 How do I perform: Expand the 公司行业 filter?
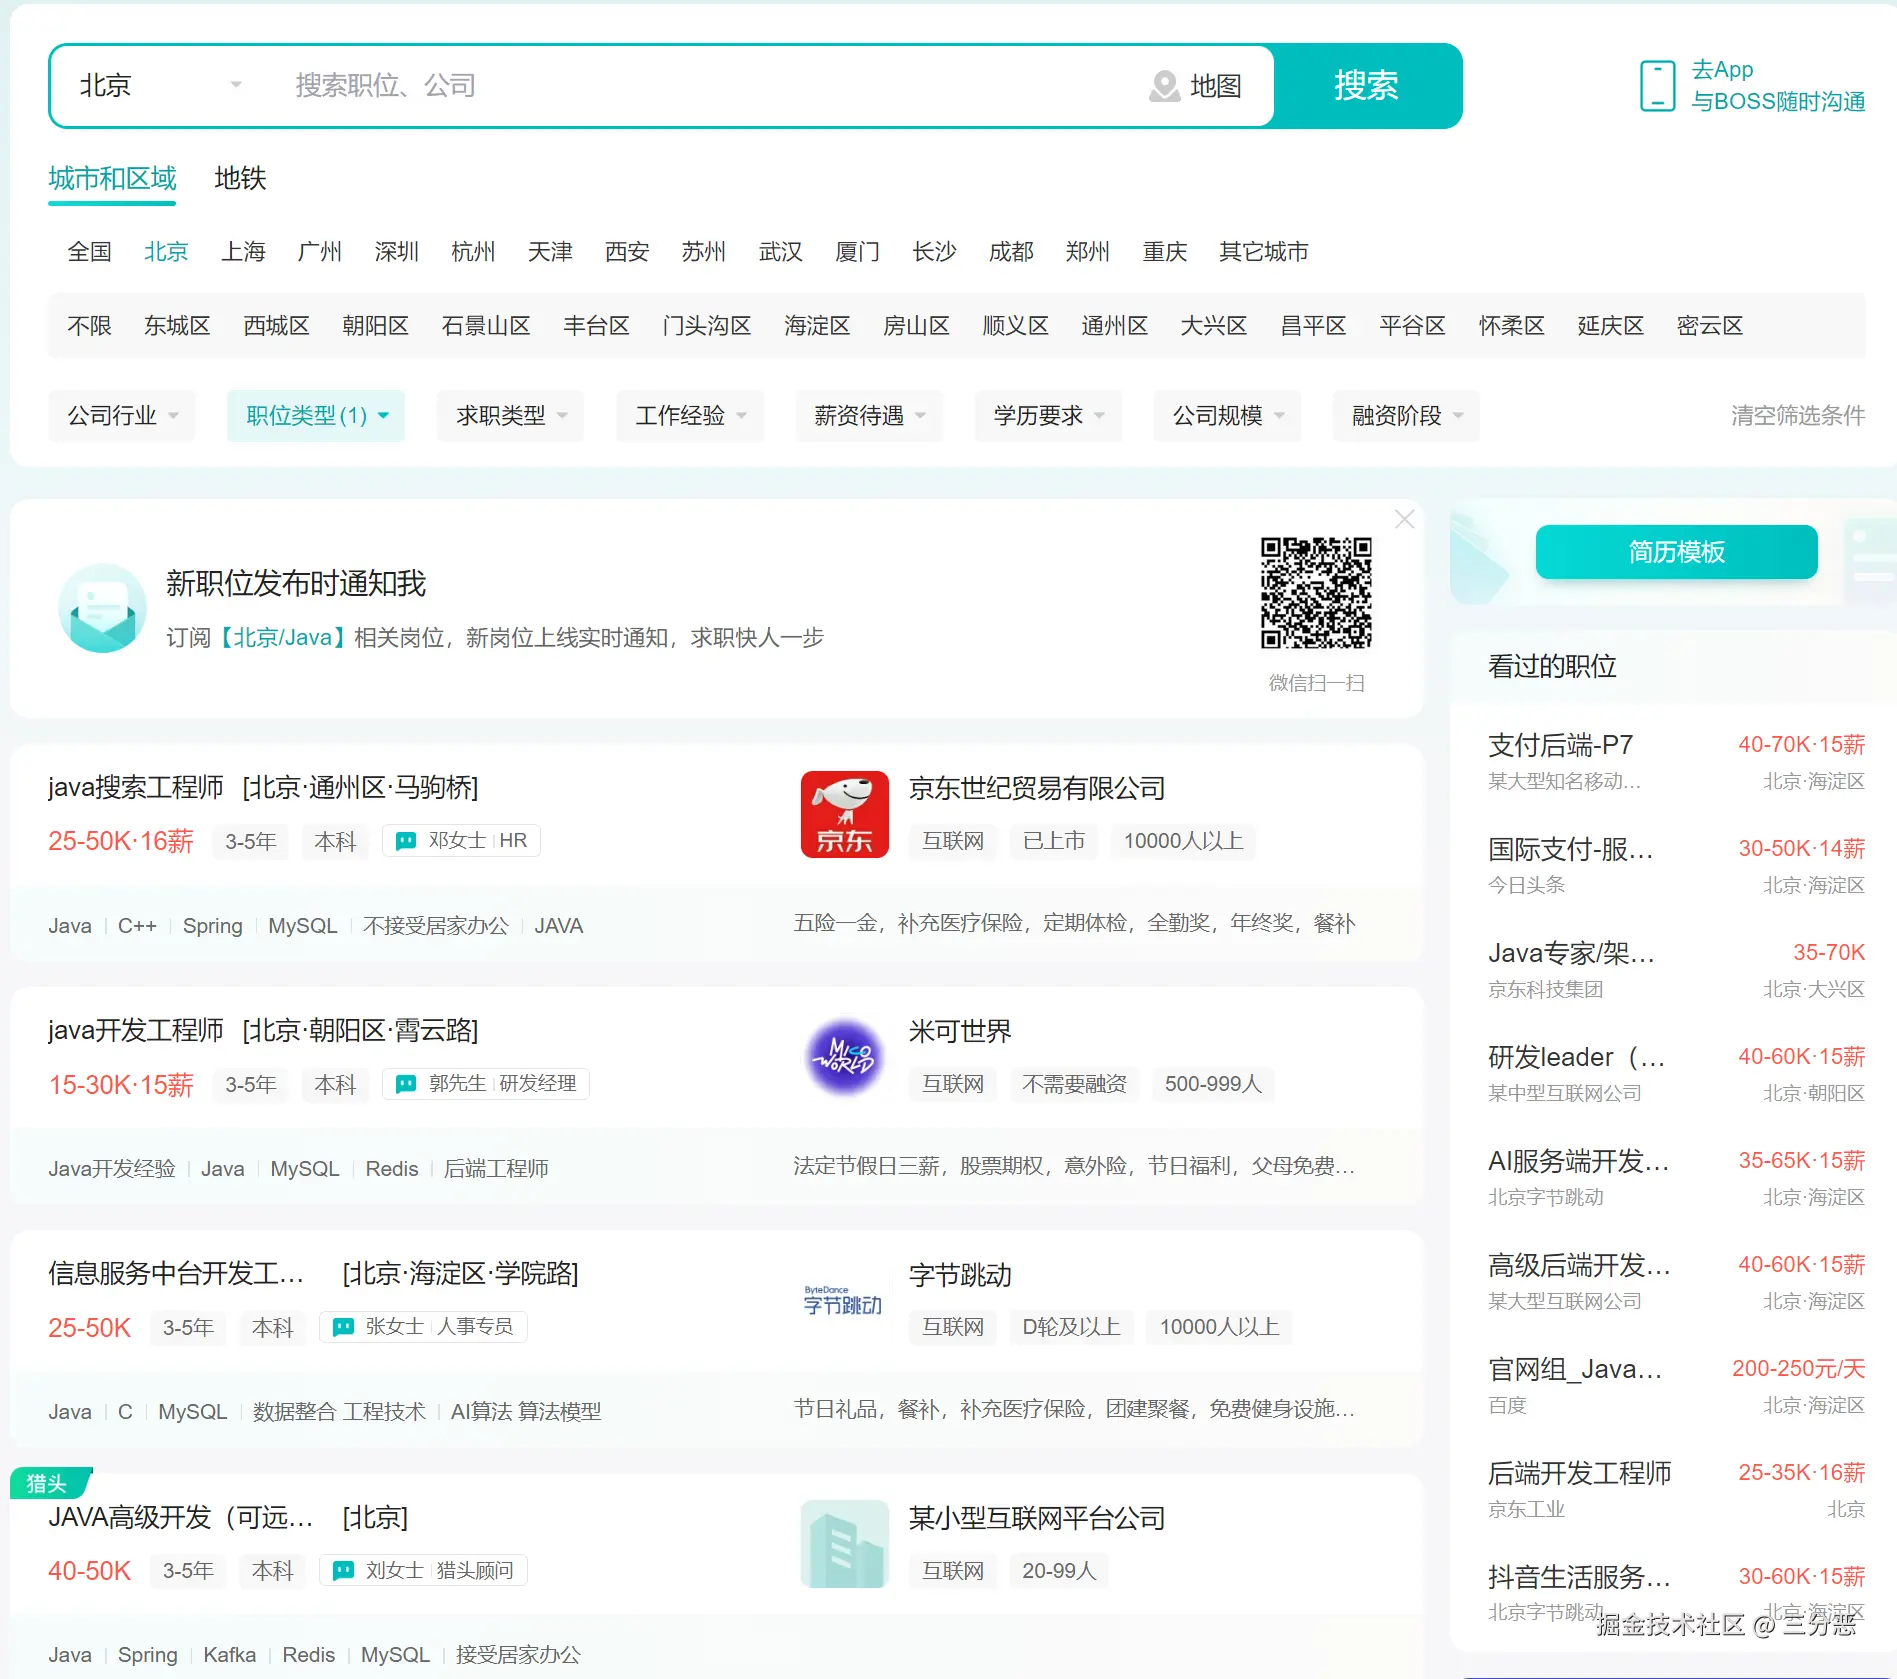122,415
